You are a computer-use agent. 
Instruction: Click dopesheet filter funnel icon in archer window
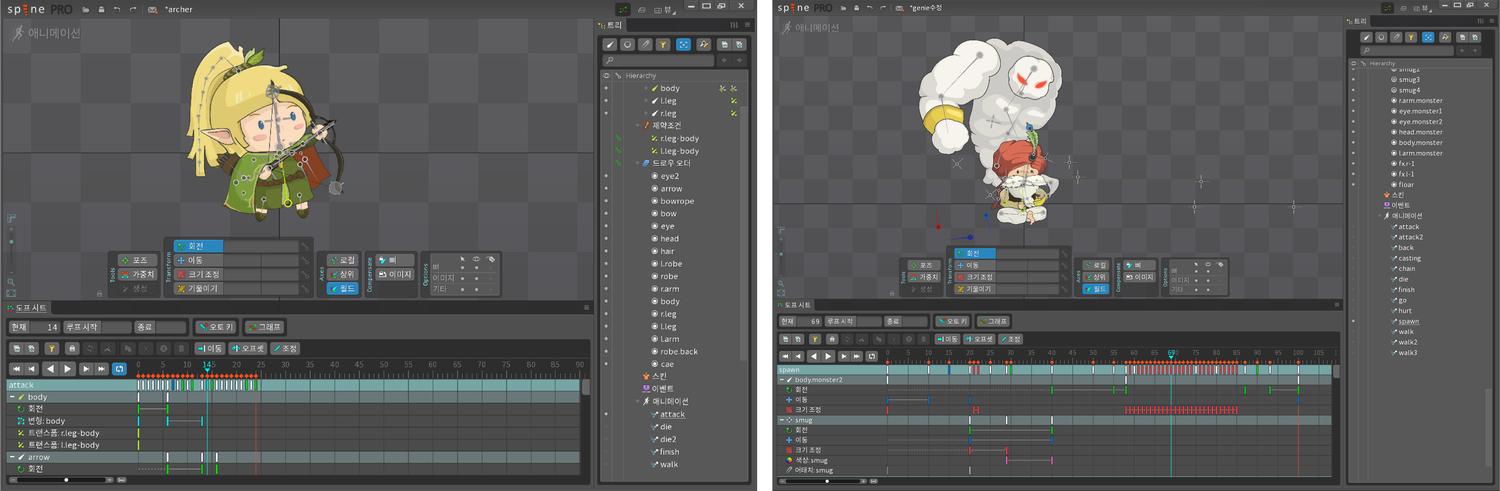tap(51, 348)
